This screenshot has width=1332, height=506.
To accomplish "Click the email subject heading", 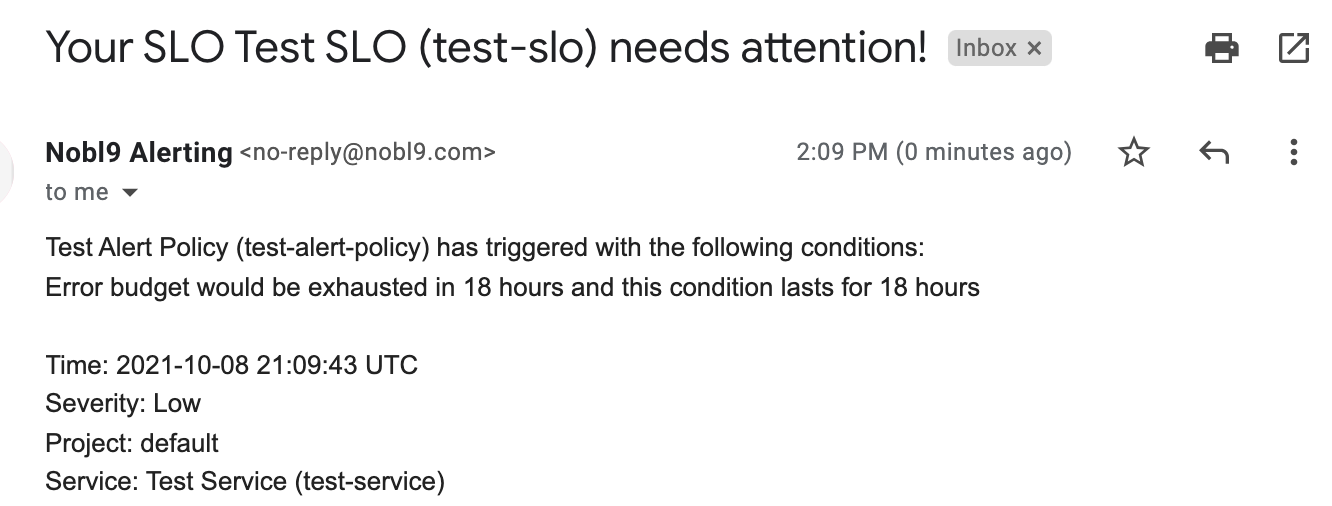I will point(486,48).
